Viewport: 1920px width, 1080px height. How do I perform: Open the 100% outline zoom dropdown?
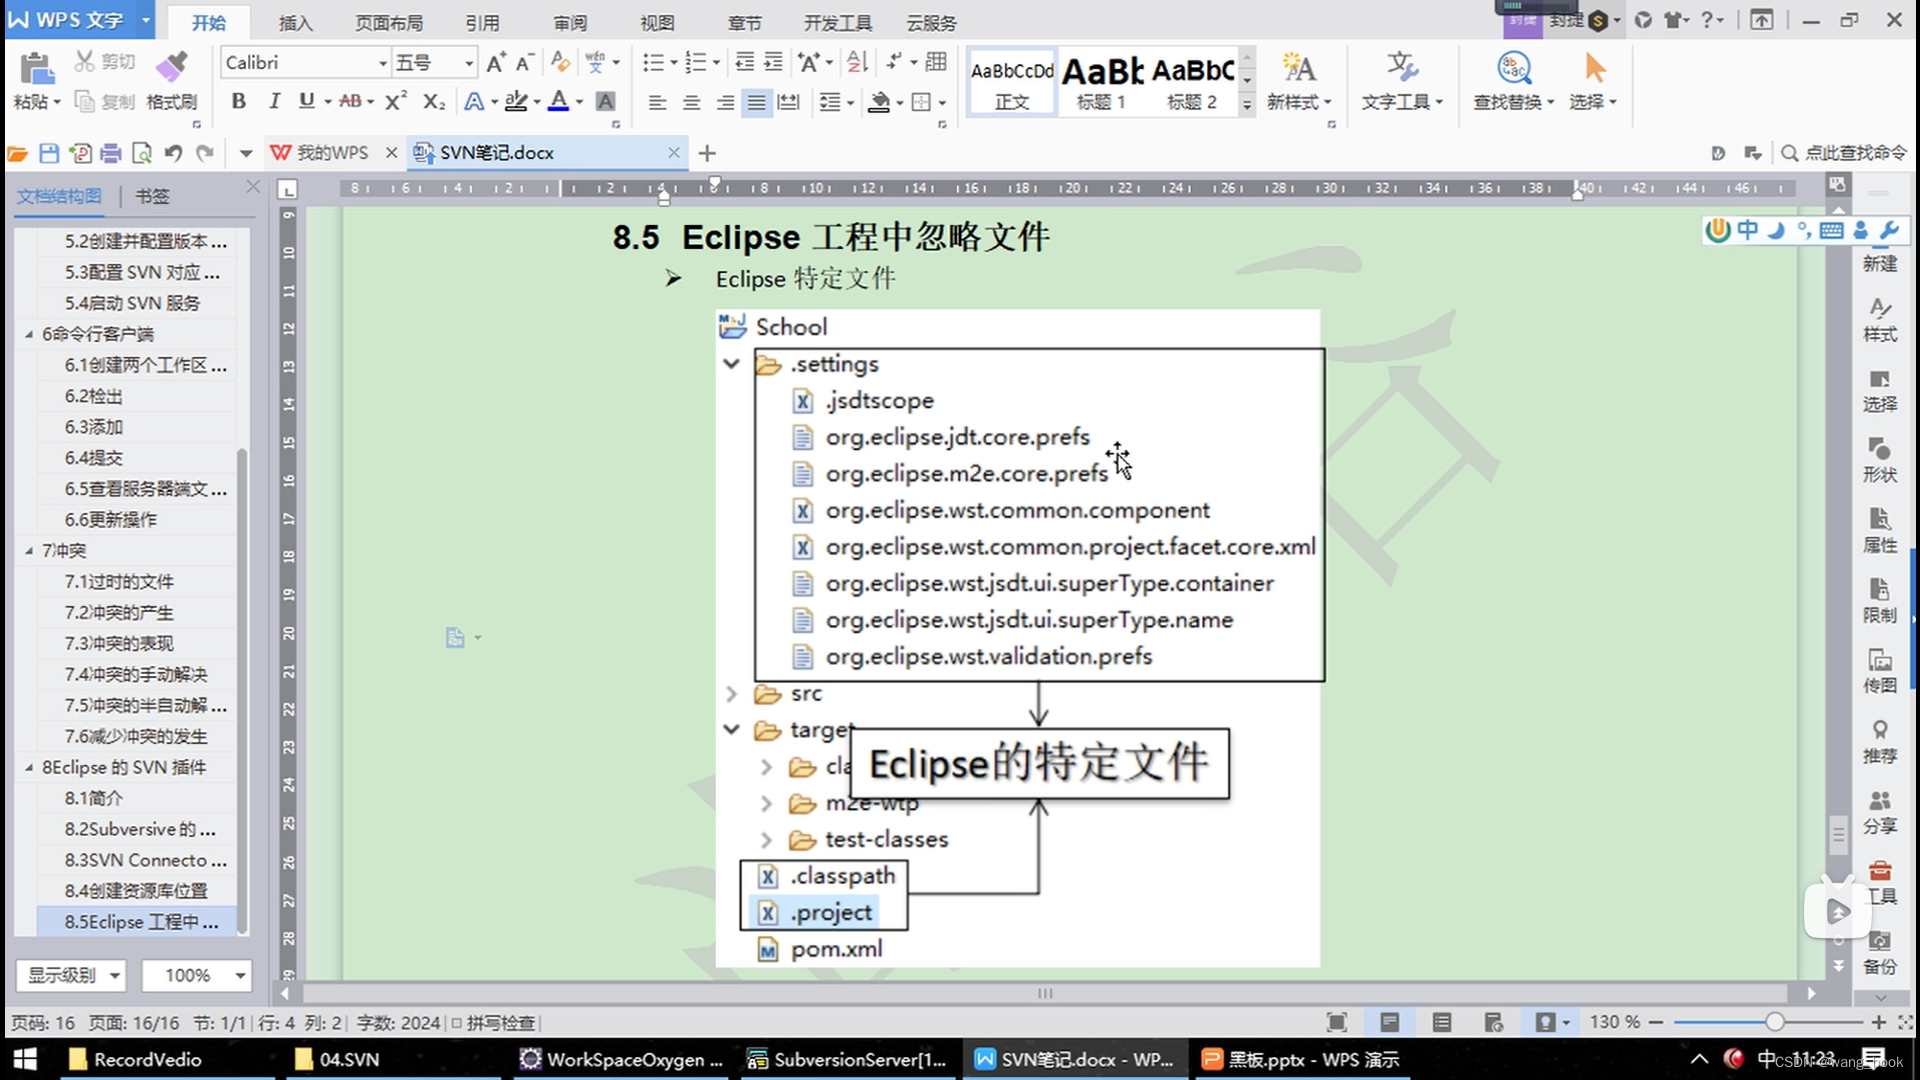(x=196, y=975)
